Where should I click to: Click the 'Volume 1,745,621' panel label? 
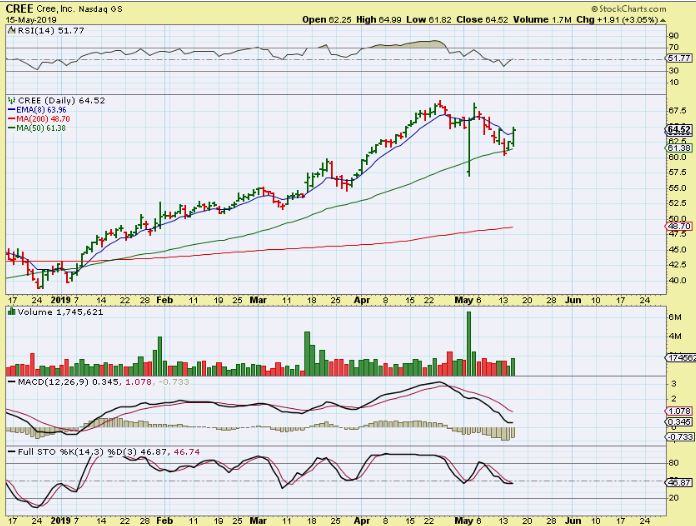60,312
